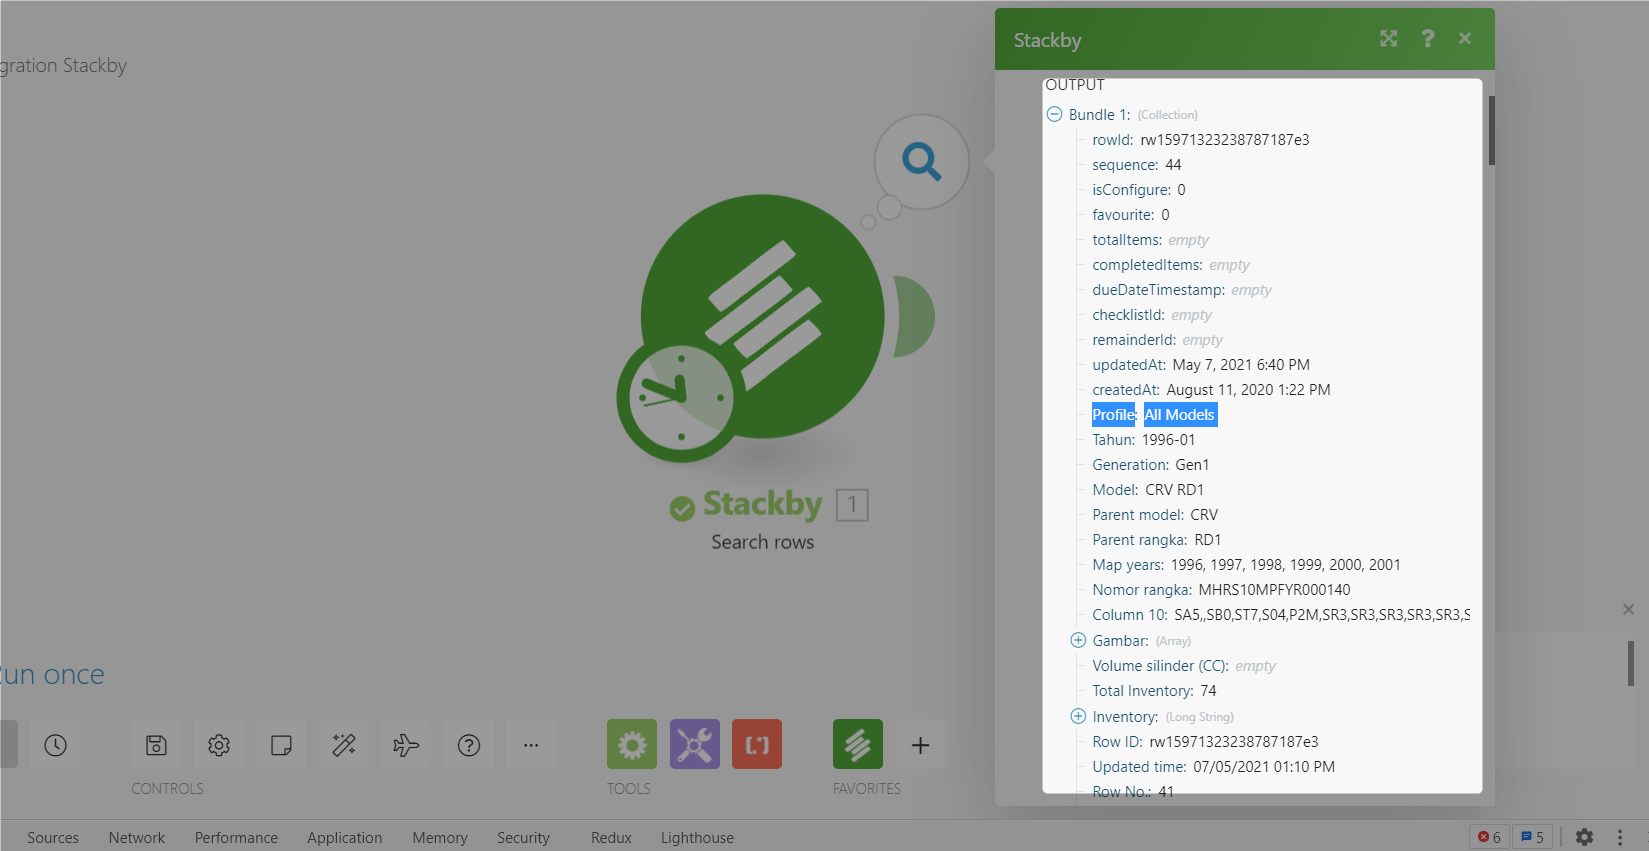
Task: Click the Parent model: CRV row
Action: point(1155,515)
